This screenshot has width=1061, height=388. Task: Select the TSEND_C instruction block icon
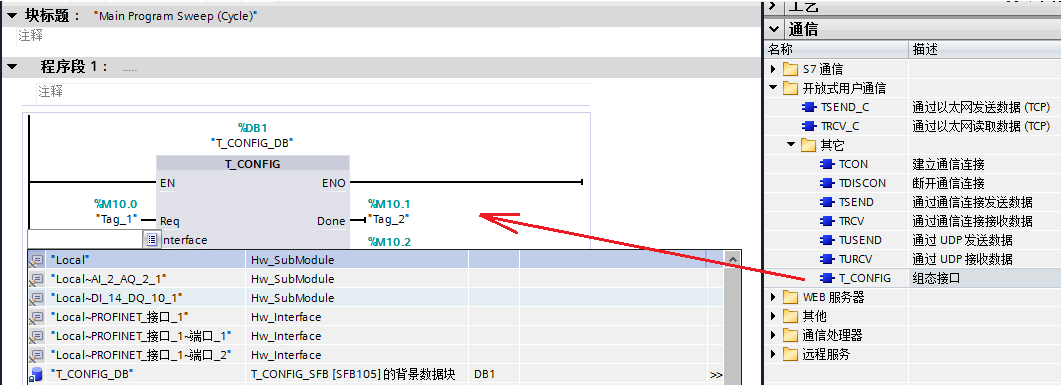pyautogui.click(x=809, y=107)
